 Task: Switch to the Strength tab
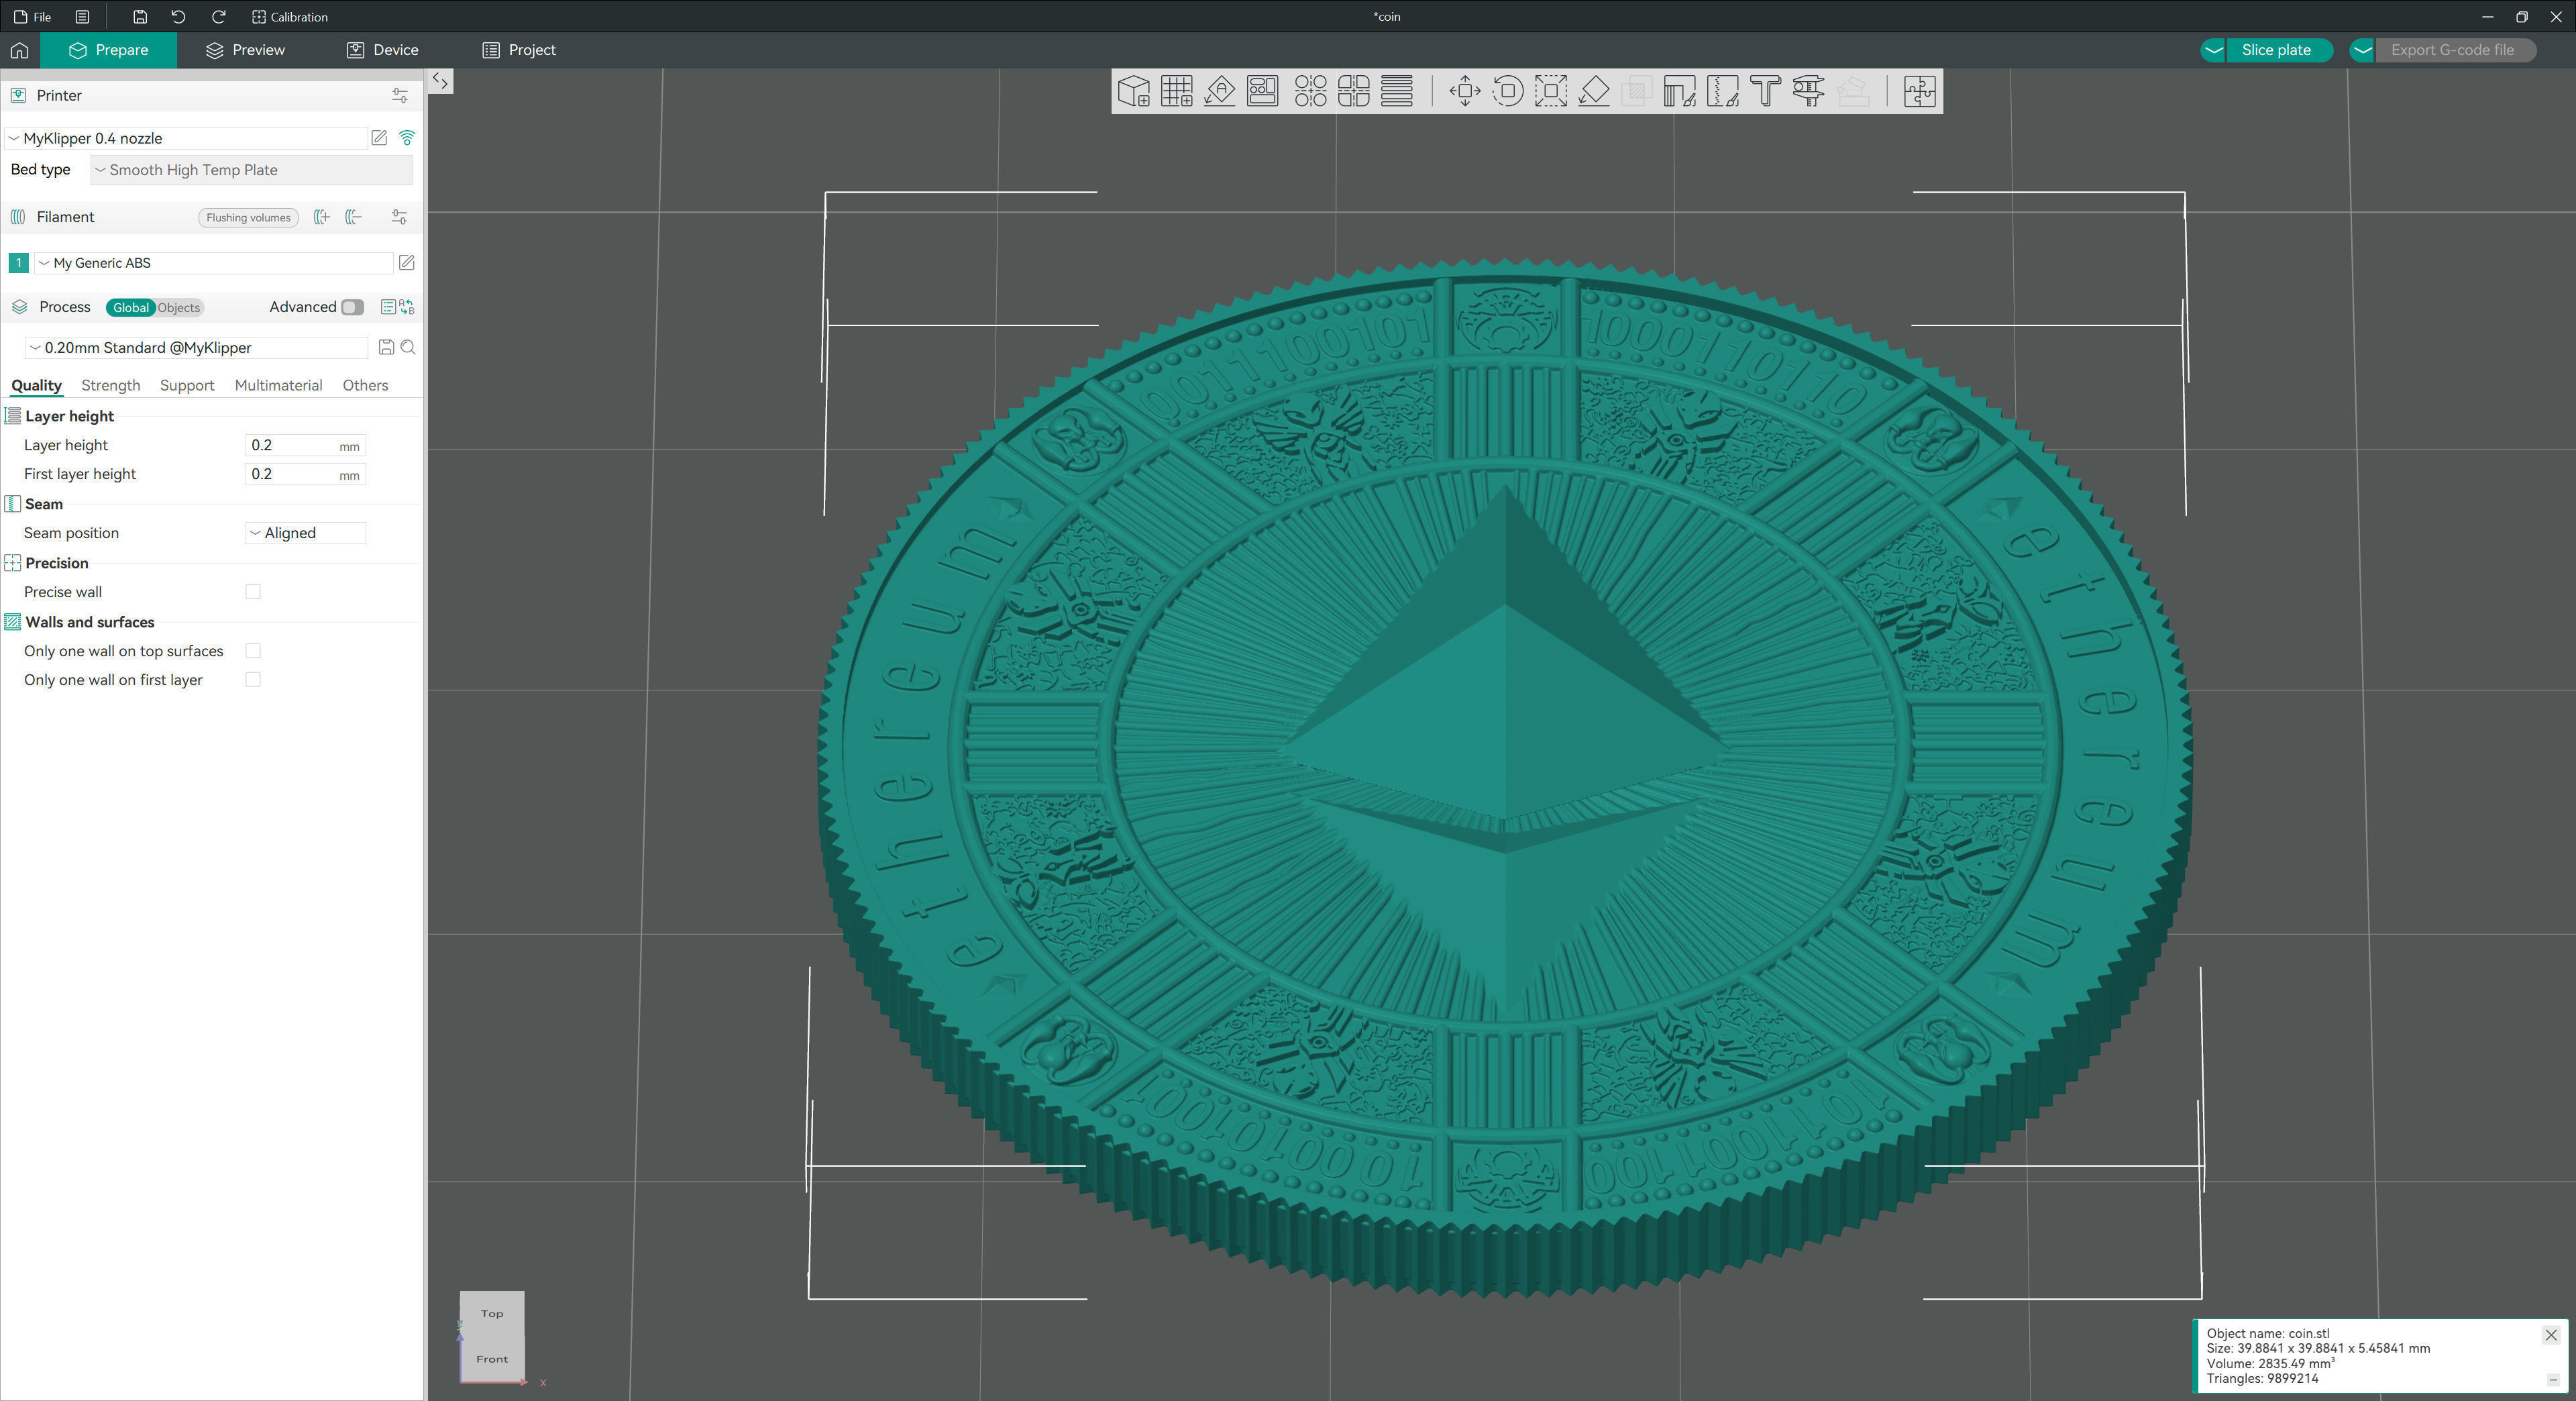[110, 385]
